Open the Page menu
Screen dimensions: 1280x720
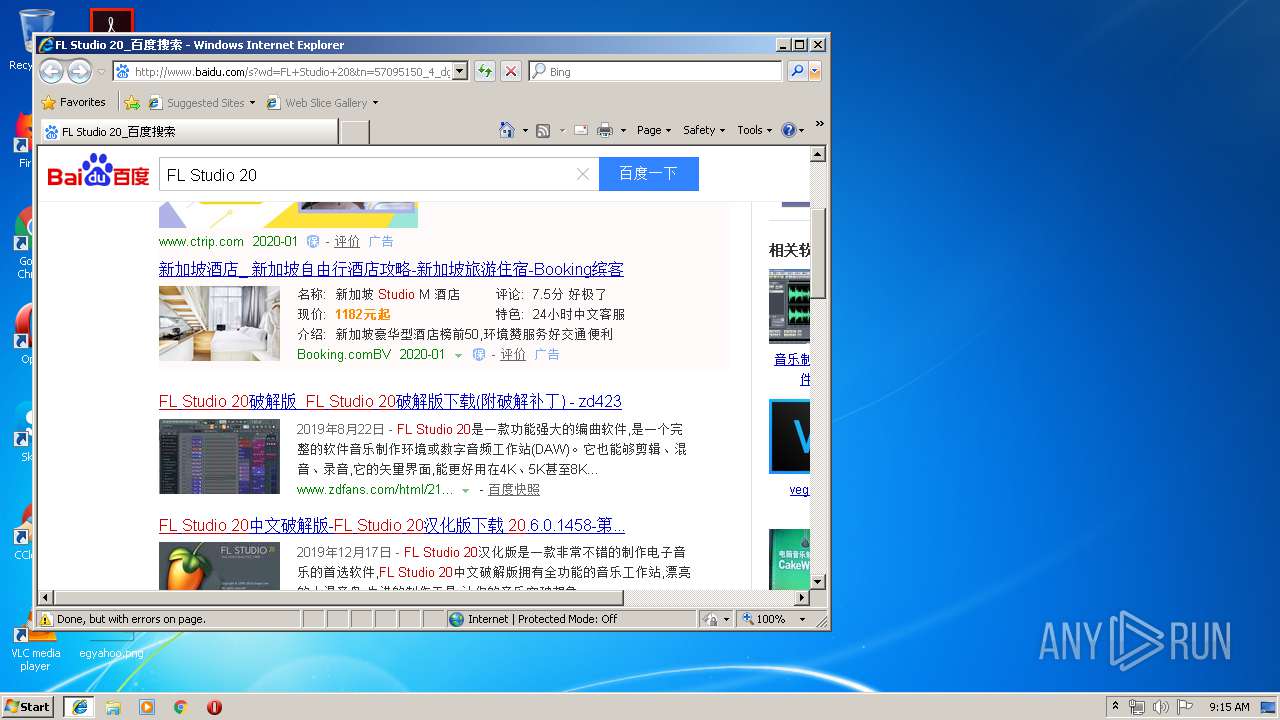pos(654,130)
